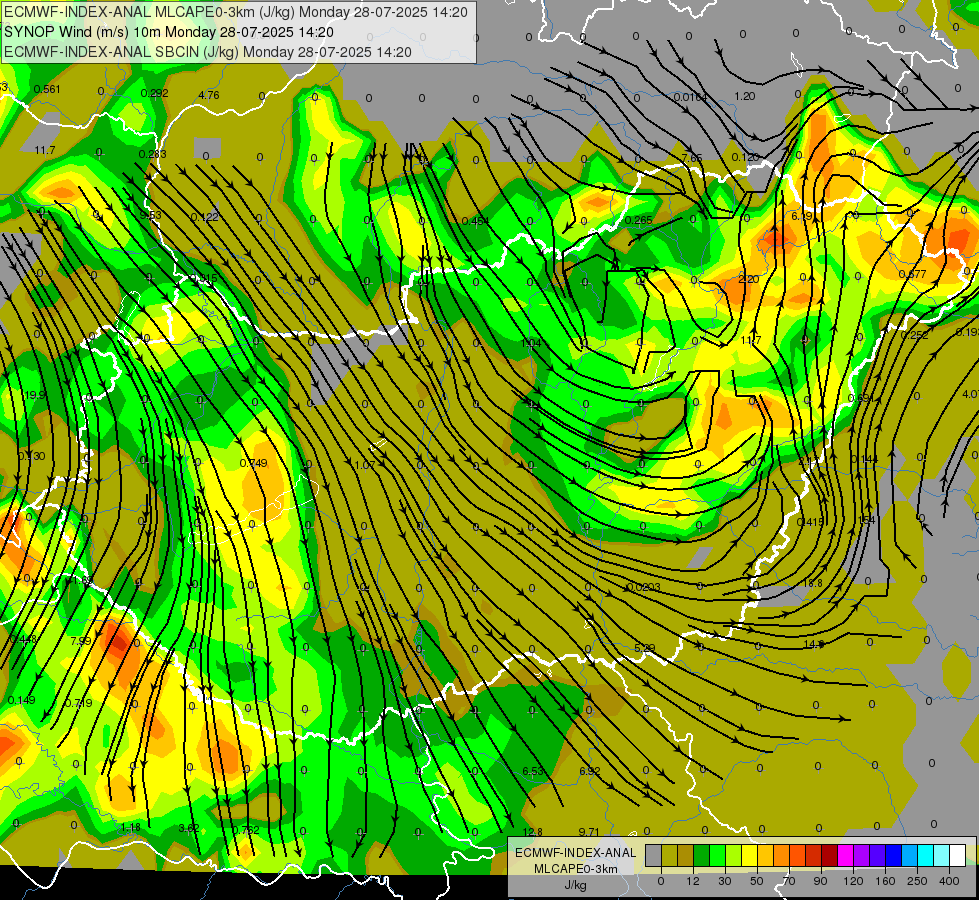Viewport: 979px width, 900px height.
Task: Click the '0.719' value on the map
Action: pos(79,703)
